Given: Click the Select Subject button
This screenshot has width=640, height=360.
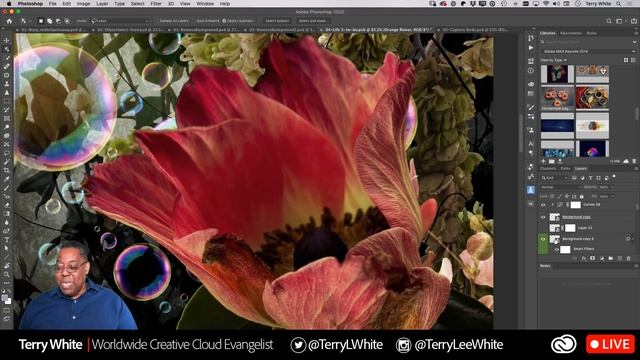Looking at the screenshot, I should [x=277, y=21].
